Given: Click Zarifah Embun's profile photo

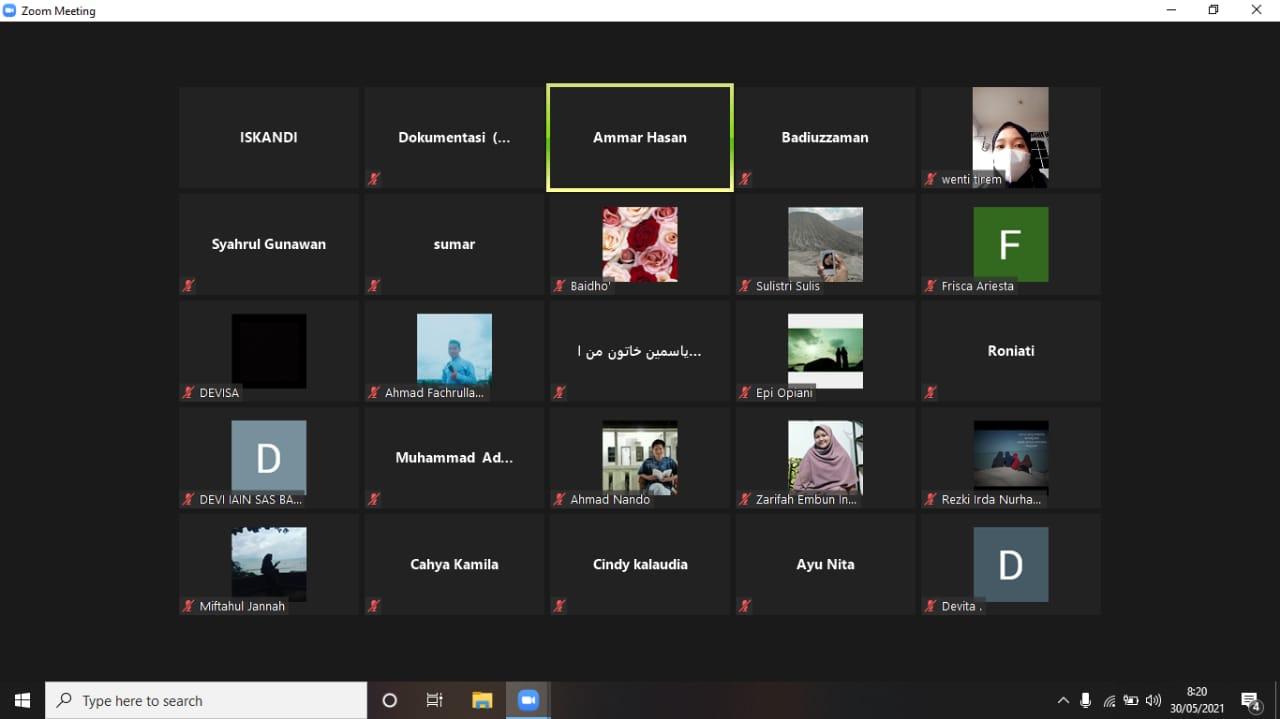Looking at the screenshot, I should 825,457.
